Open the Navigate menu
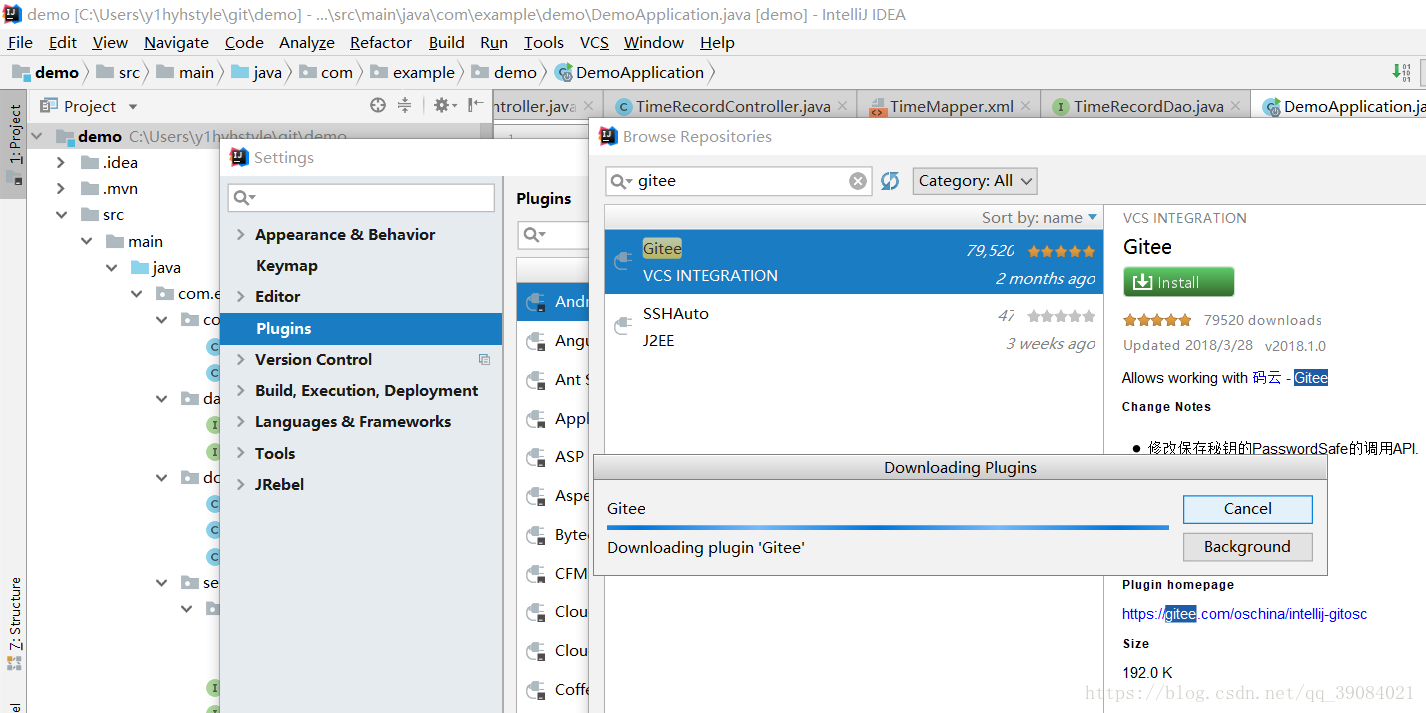 [x=176, y=42]
